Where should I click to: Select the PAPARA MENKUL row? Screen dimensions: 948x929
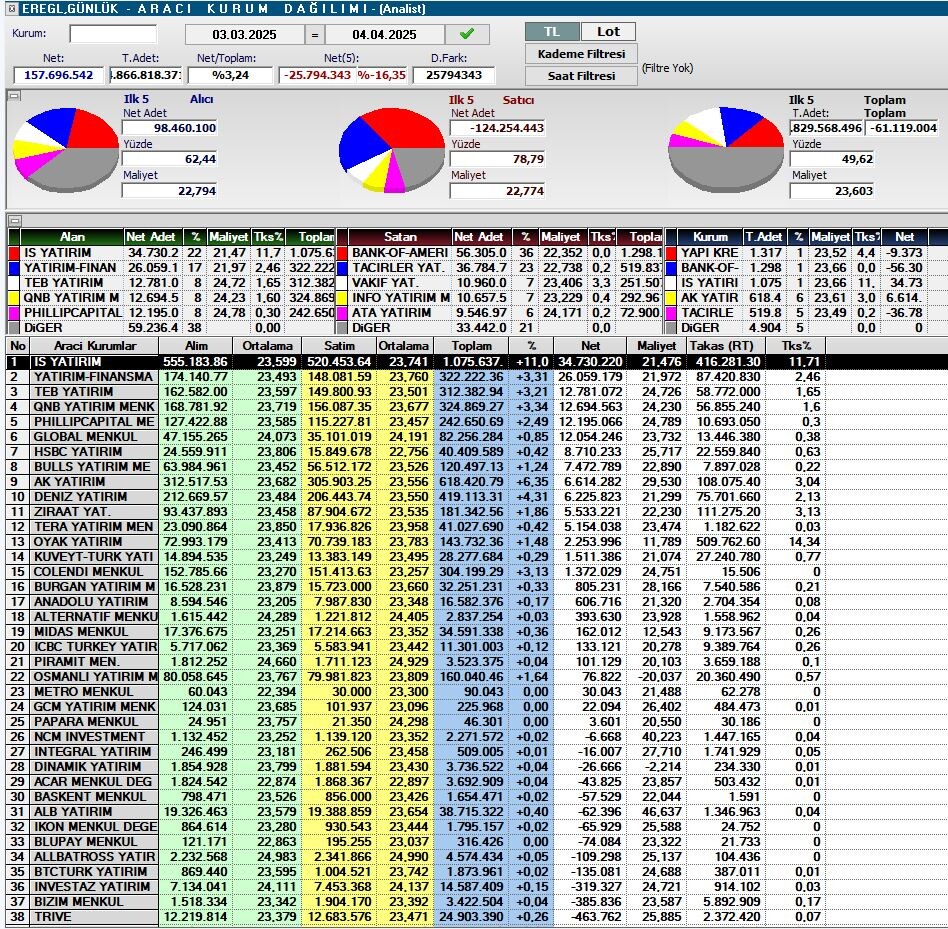coord(416,722)
